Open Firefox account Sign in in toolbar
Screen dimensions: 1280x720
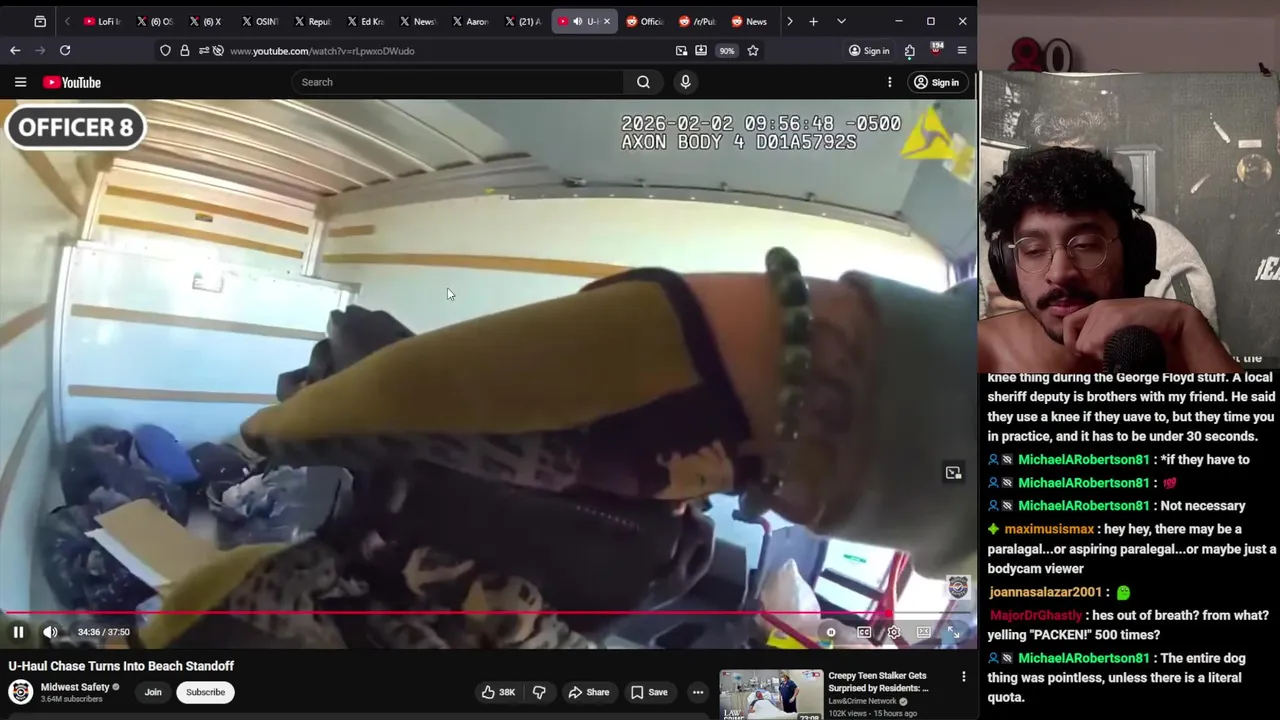pyautogui.click(x=869, y=51)
